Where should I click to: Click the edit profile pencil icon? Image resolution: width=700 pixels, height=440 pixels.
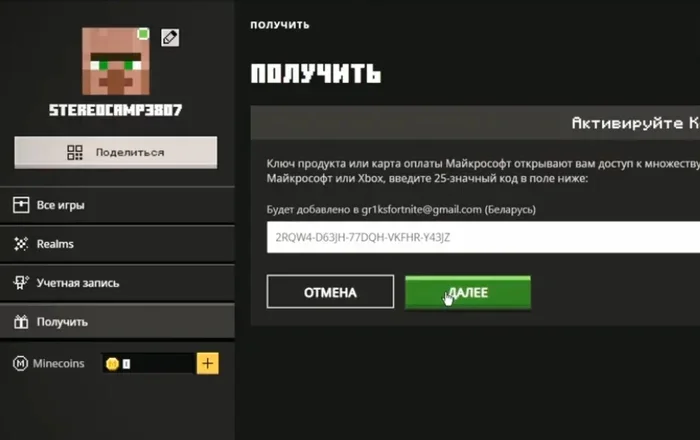[x=170, y=37]
